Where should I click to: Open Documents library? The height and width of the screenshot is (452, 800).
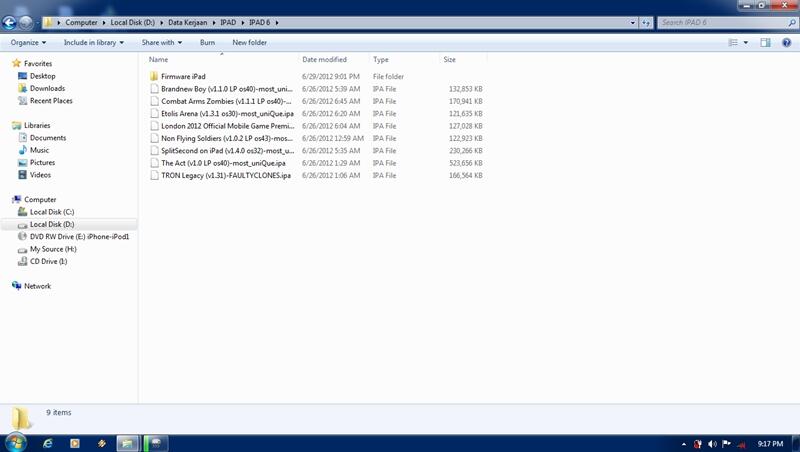(x=47, y=138)
